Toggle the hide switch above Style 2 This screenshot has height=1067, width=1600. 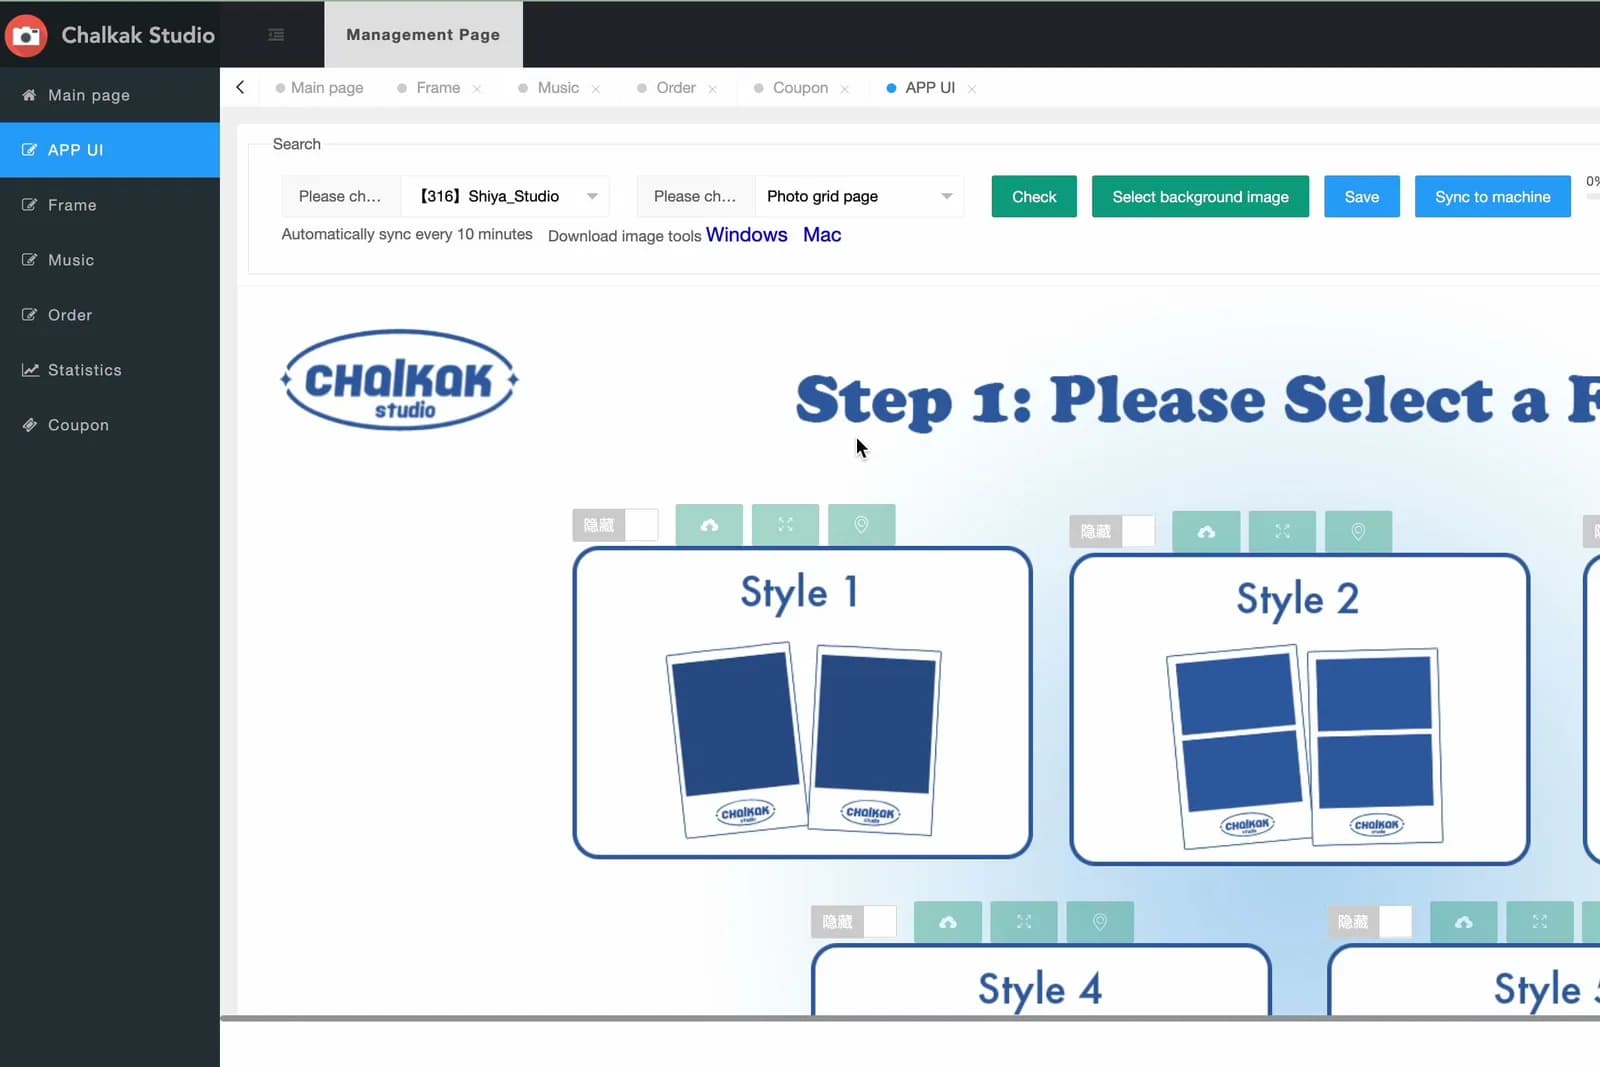(x=1112, y=531)
